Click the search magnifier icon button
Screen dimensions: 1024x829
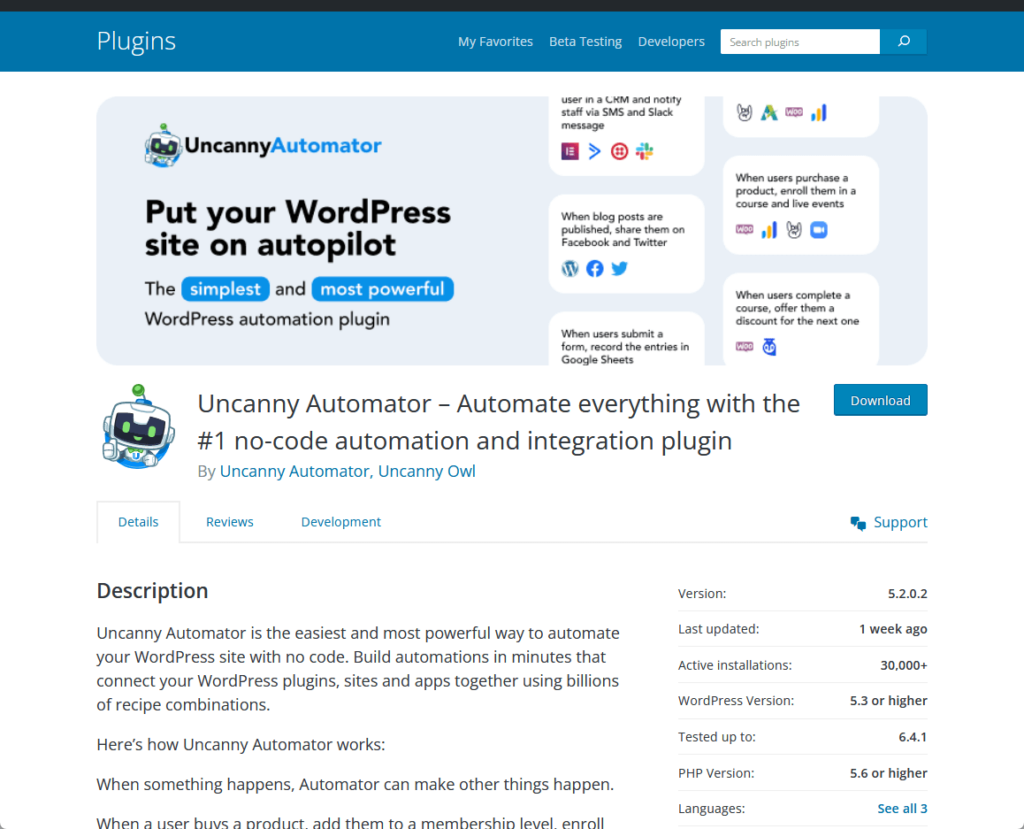click(x=903, y=42)
